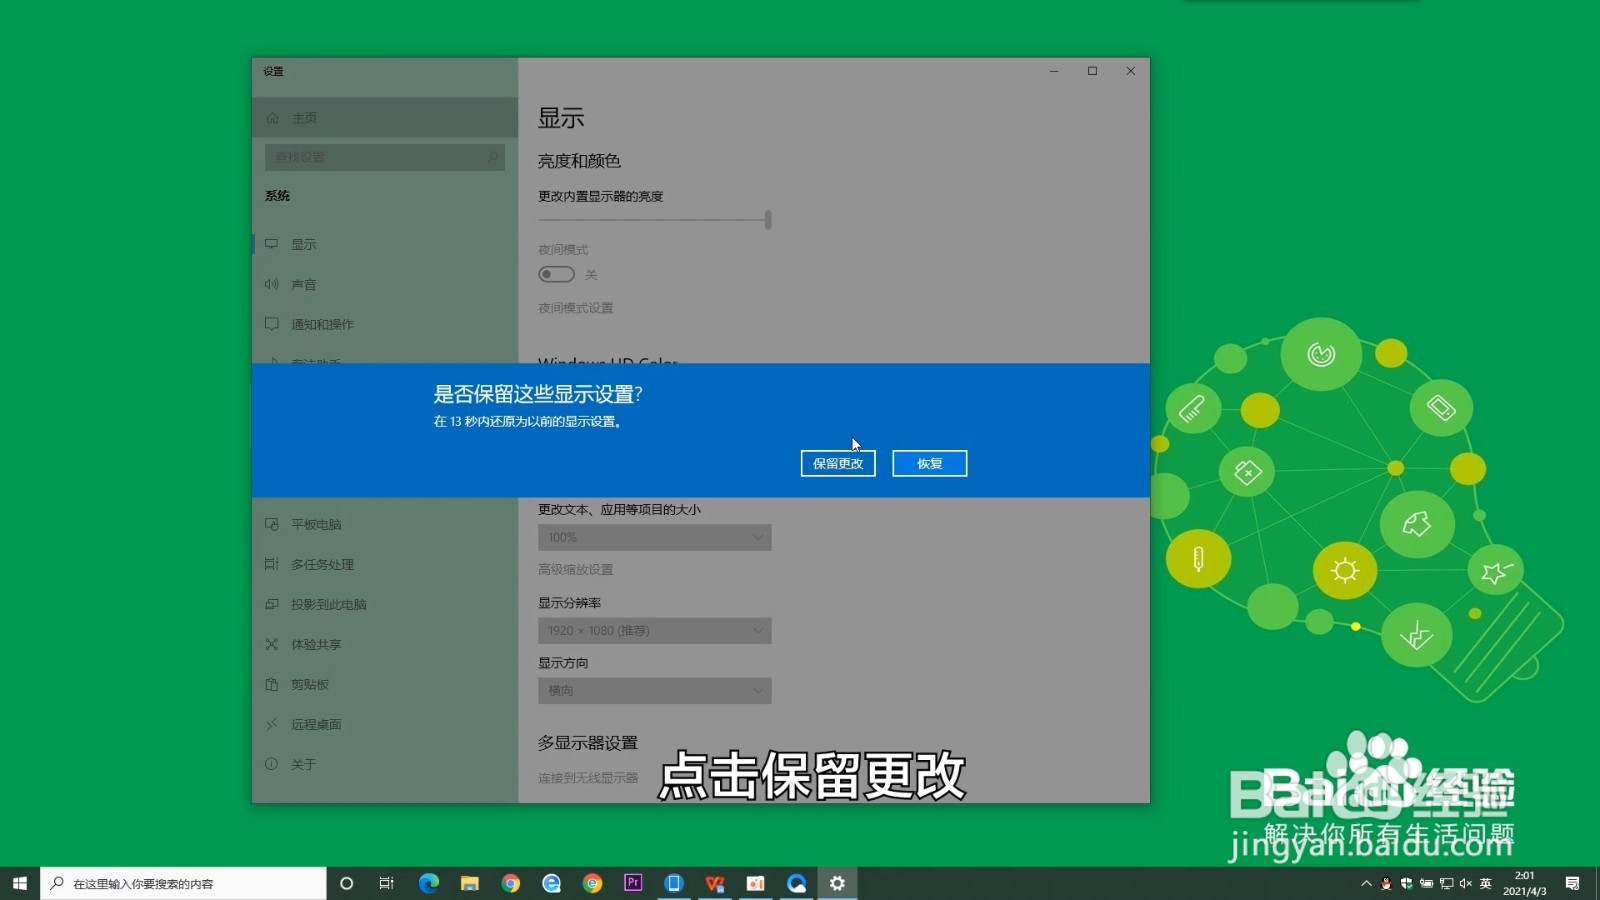Open the blue phone app on taskbar
This screenshot has height=900, width=1600.
pyautogui.click(x=674, y=883)
